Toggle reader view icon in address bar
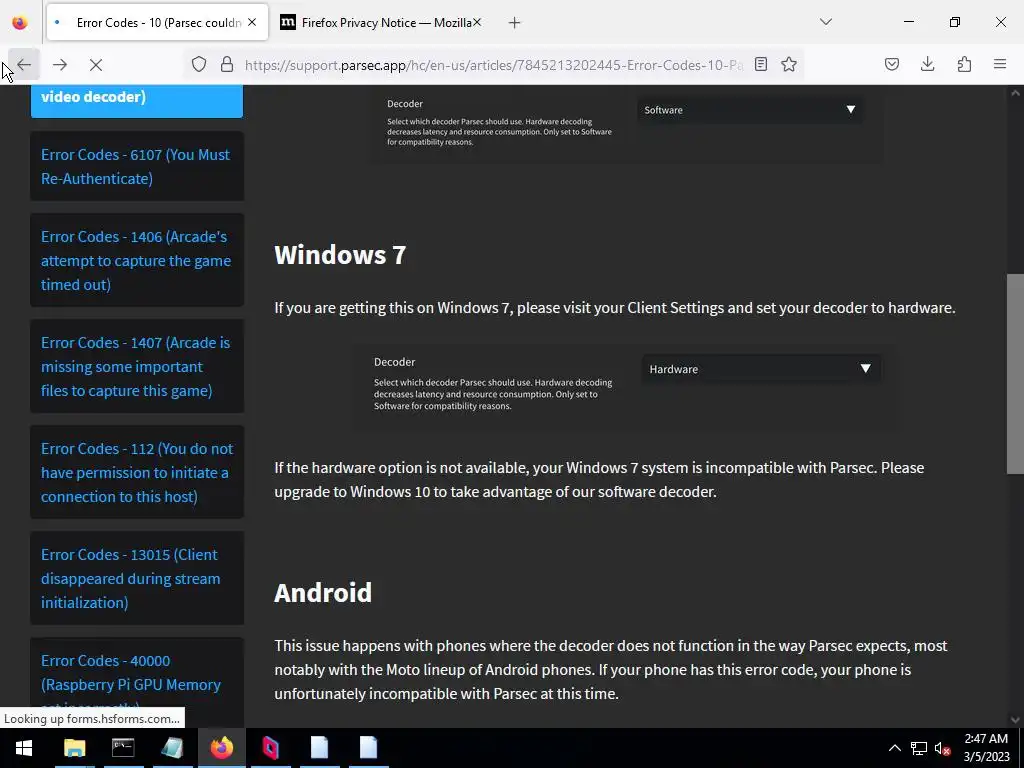 click(761, 65)
